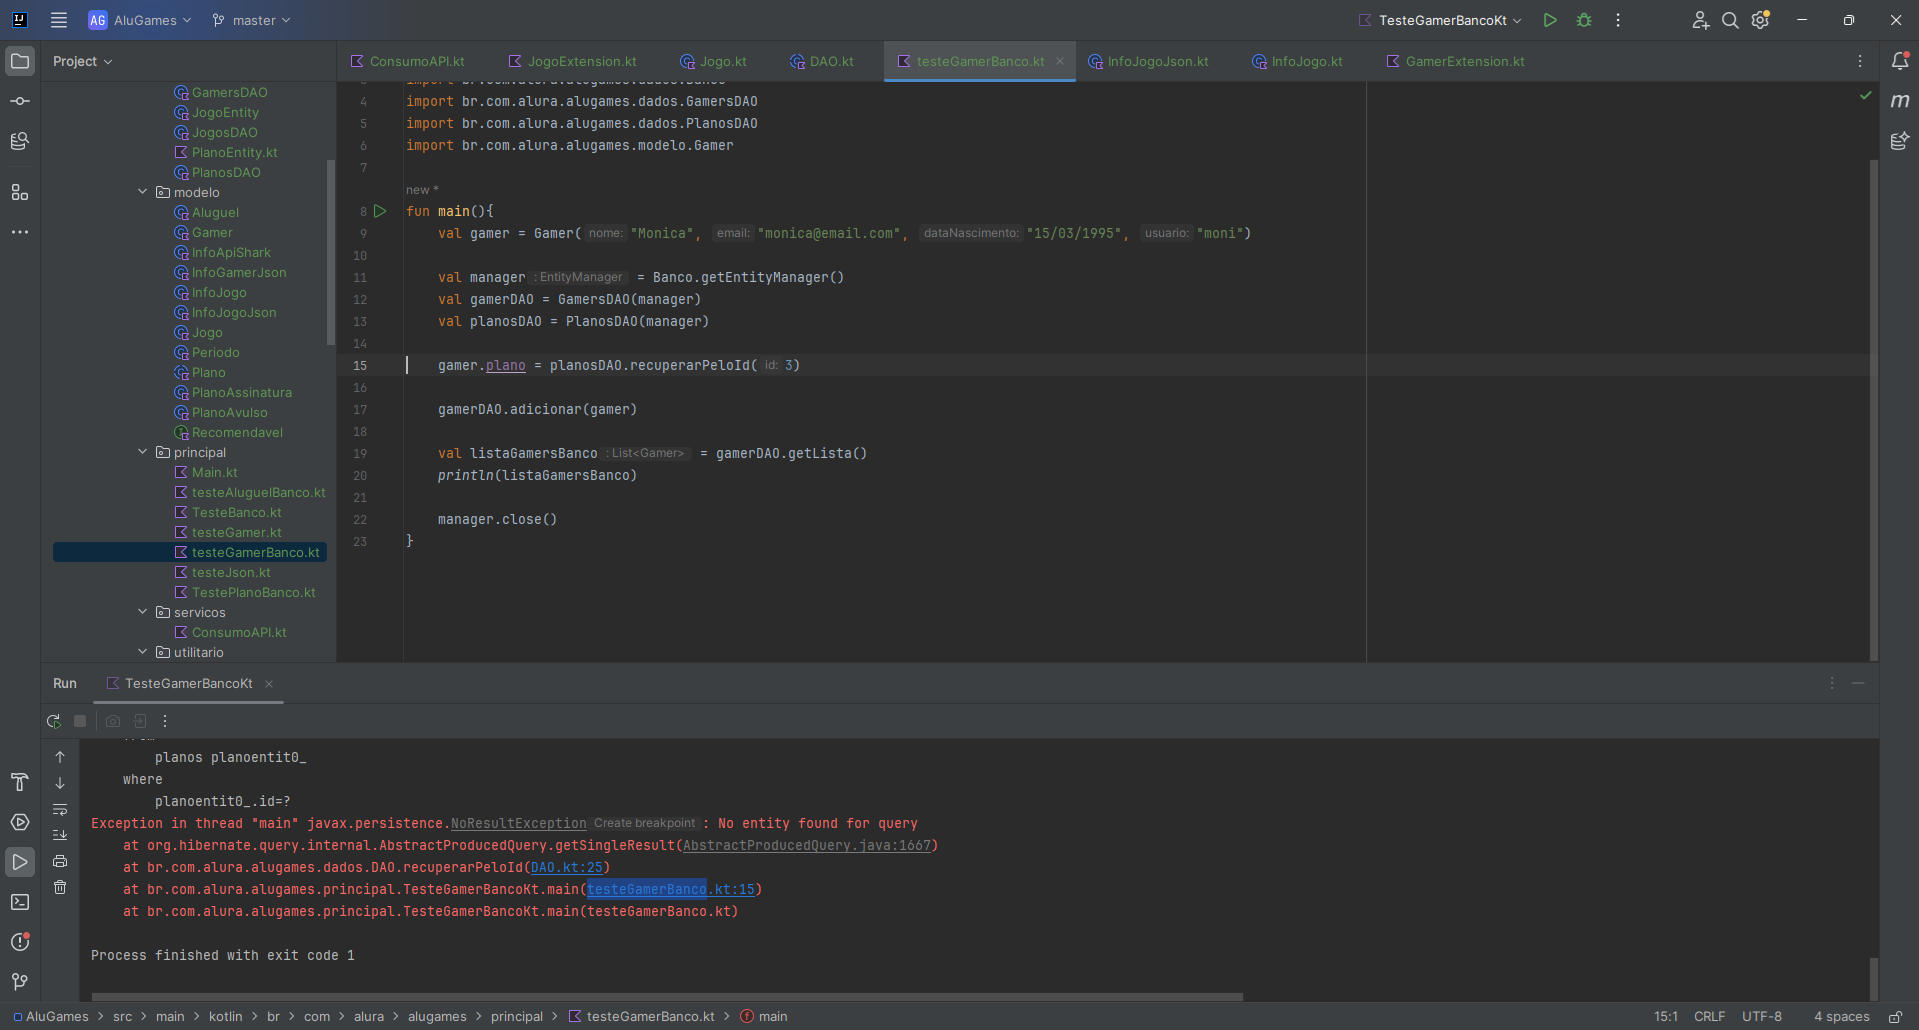This screenshot has height=1030, width=1919.
Task: Switch to JogoExtension.kt tab
Action: pos(572,61)
